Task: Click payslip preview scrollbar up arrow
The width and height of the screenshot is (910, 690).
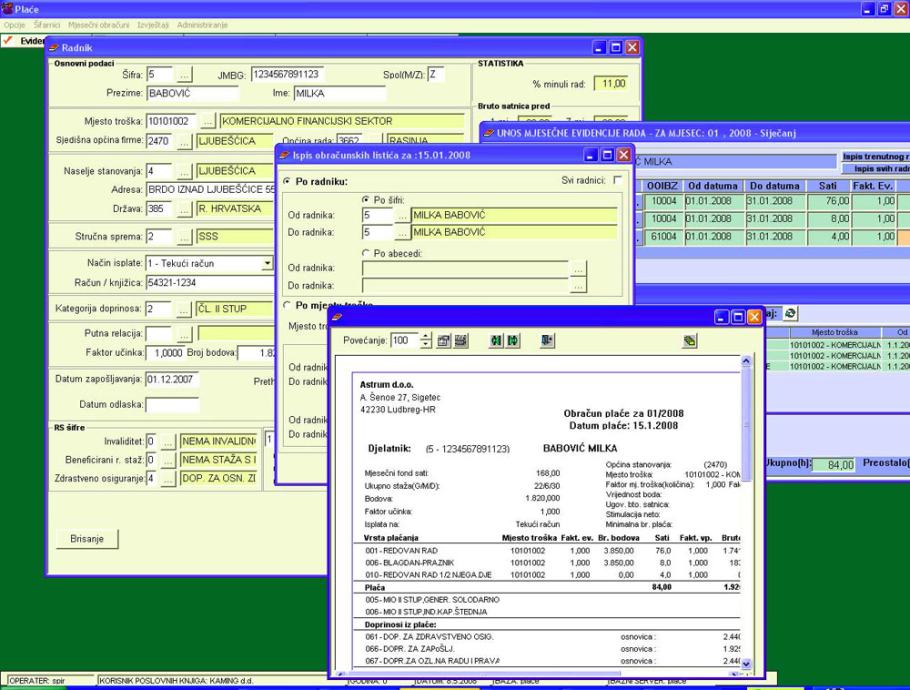Action: pos(746,361)
